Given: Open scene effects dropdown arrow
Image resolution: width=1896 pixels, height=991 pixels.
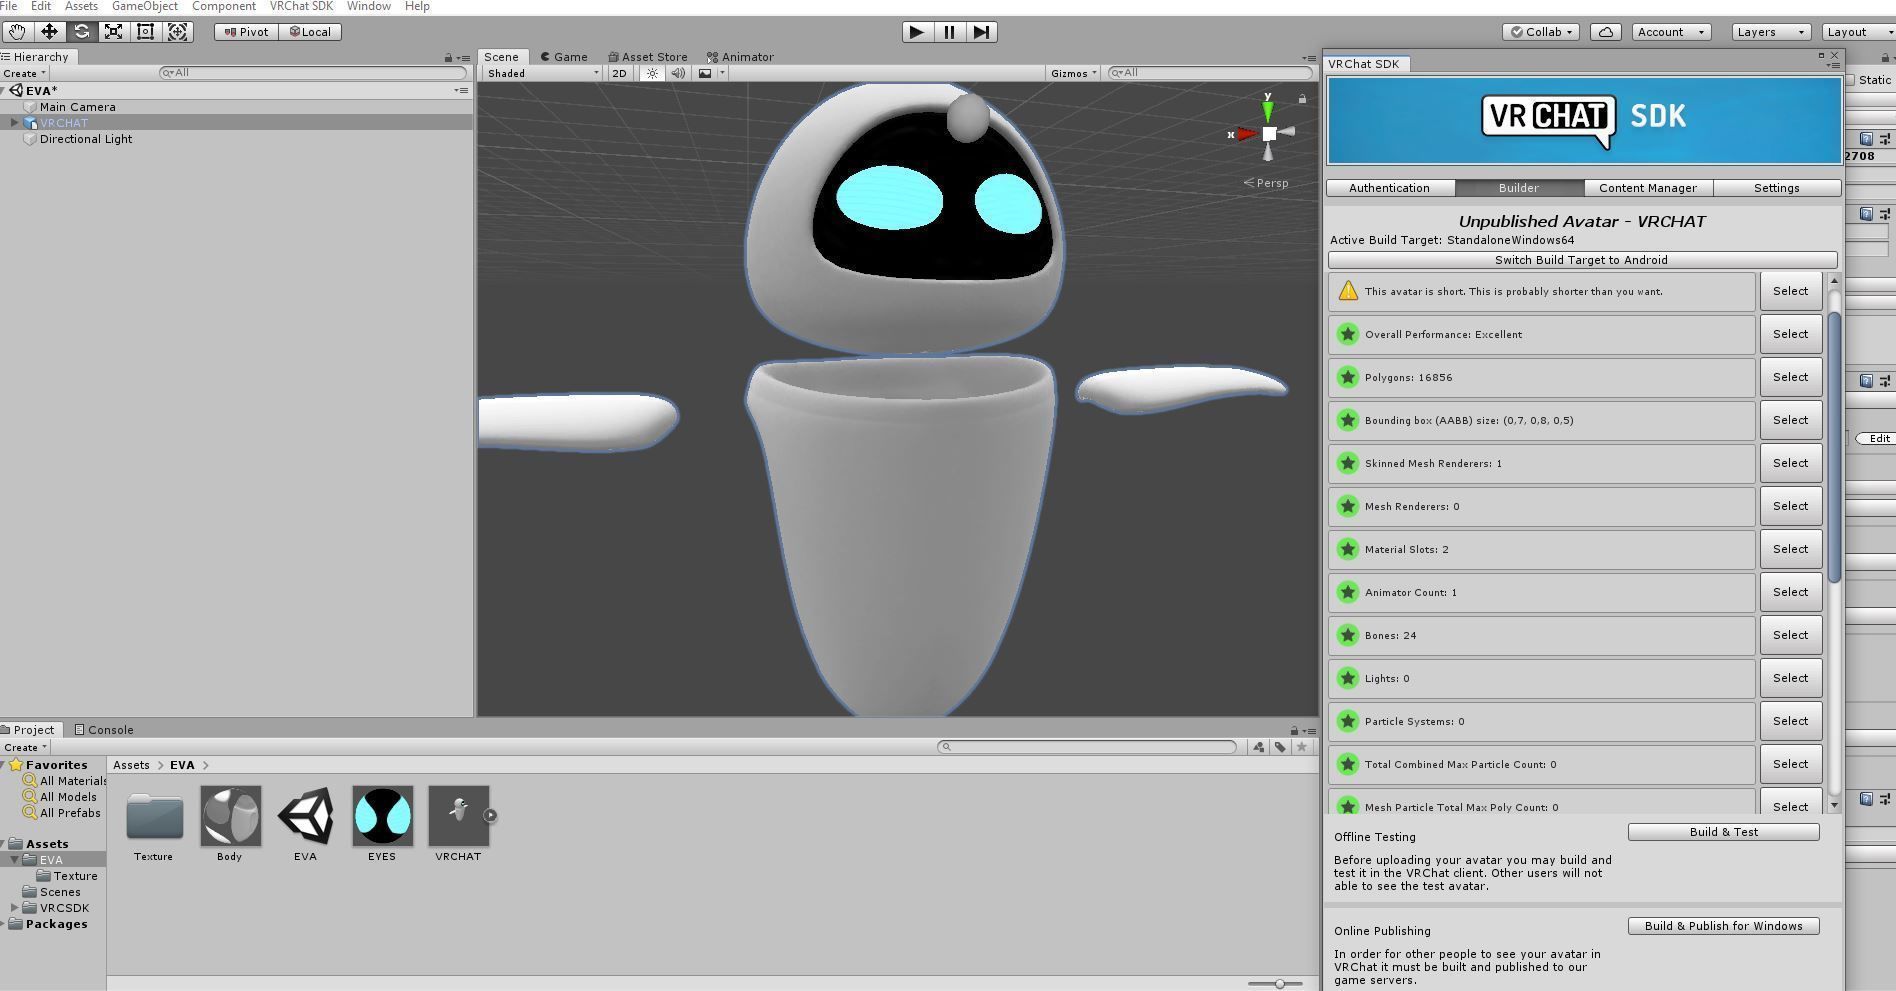Looking at the screenshot, I should [x=722, y=73].
